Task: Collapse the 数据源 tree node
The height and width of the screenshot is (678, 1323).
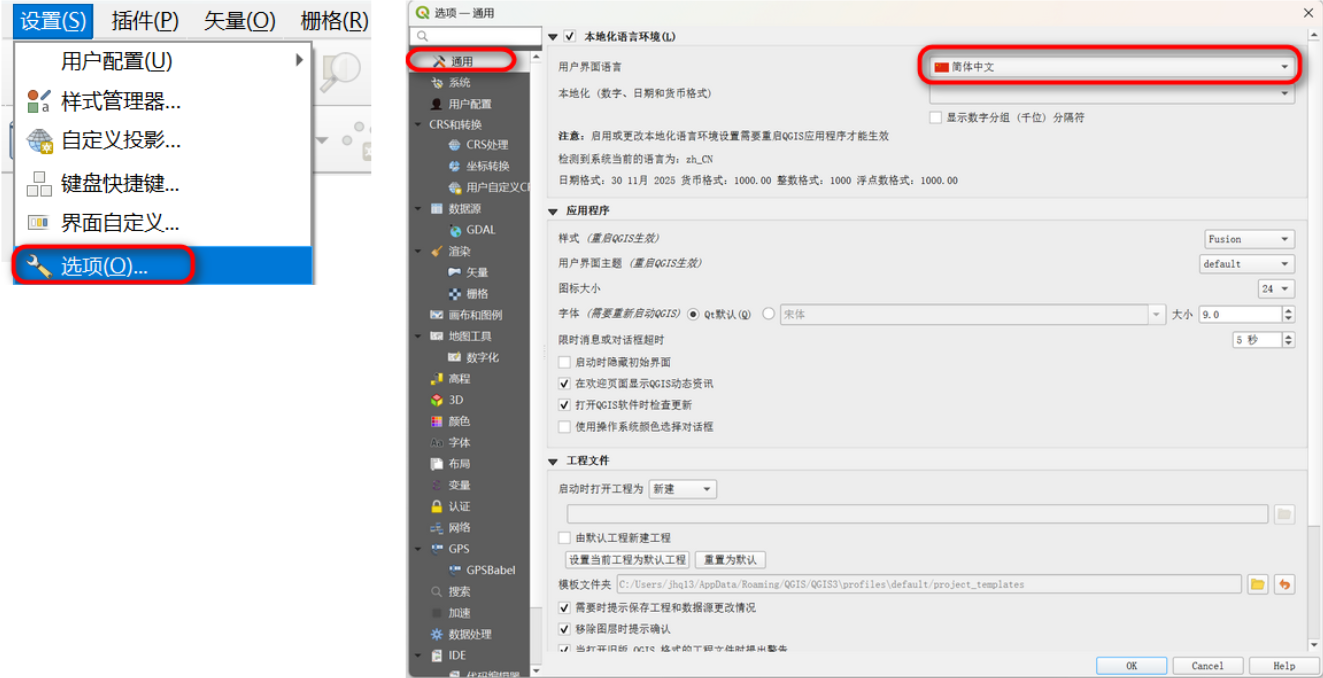Action: [419, 209]
